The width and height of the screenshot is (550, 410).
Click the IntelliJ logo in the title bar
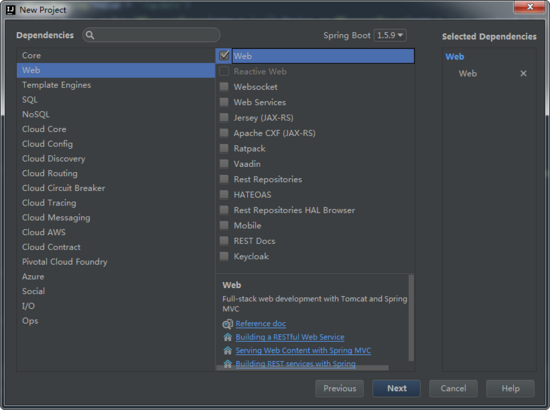pos(11,10)
